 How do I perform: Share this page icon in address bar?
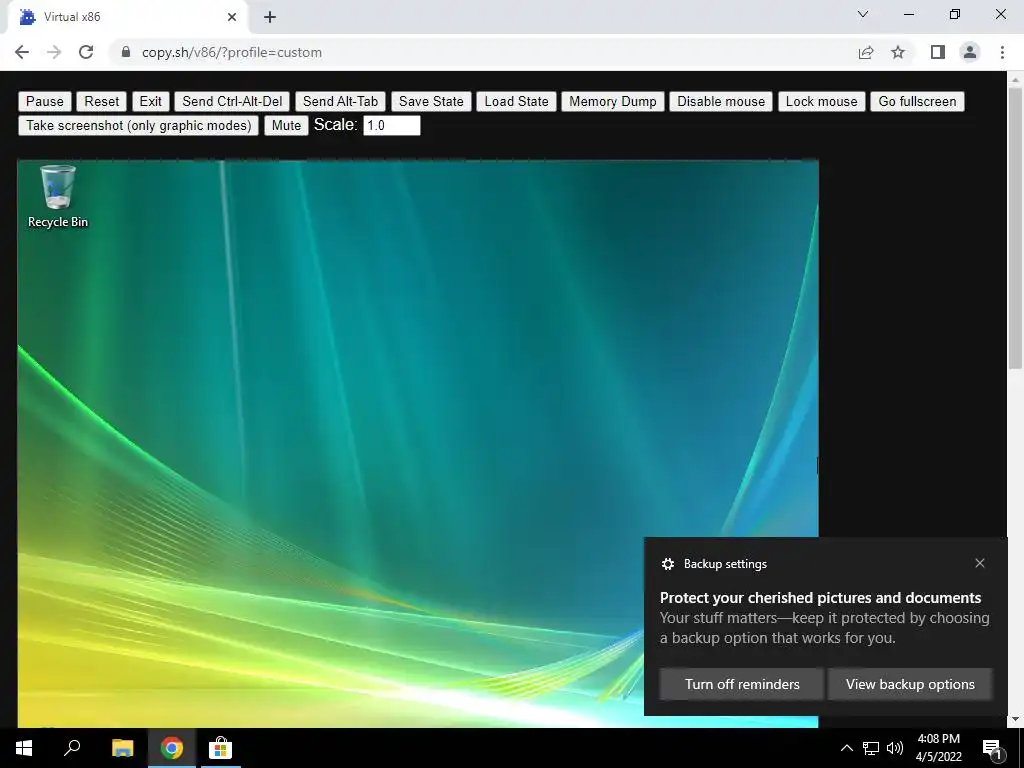coord(866,52)
